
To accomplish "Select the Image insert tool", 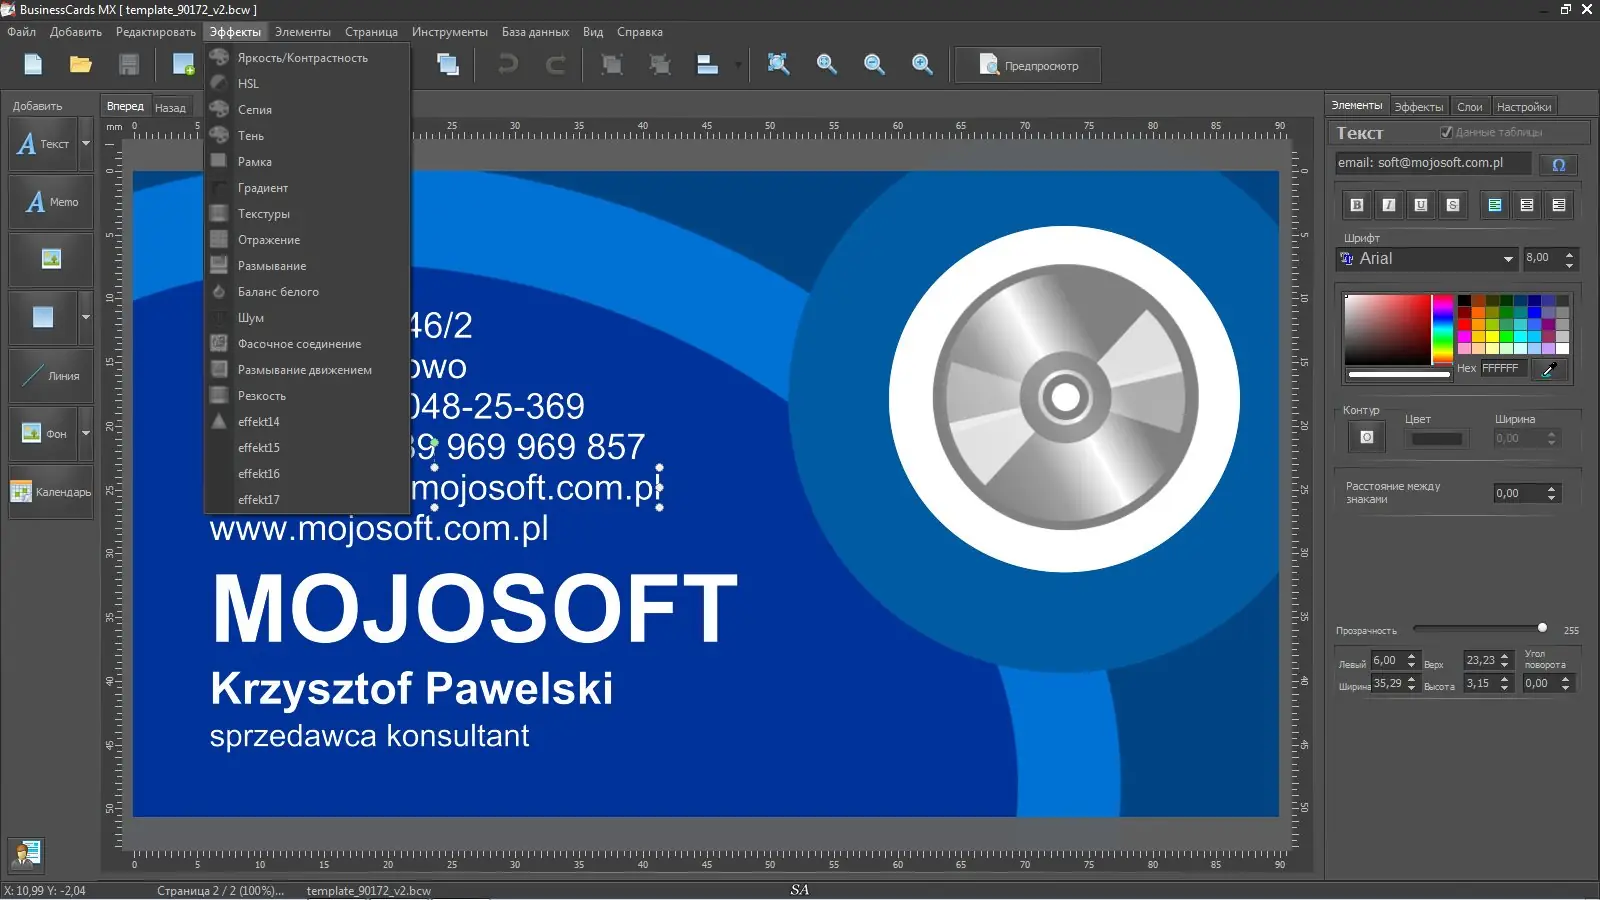I will coord(51,260).
